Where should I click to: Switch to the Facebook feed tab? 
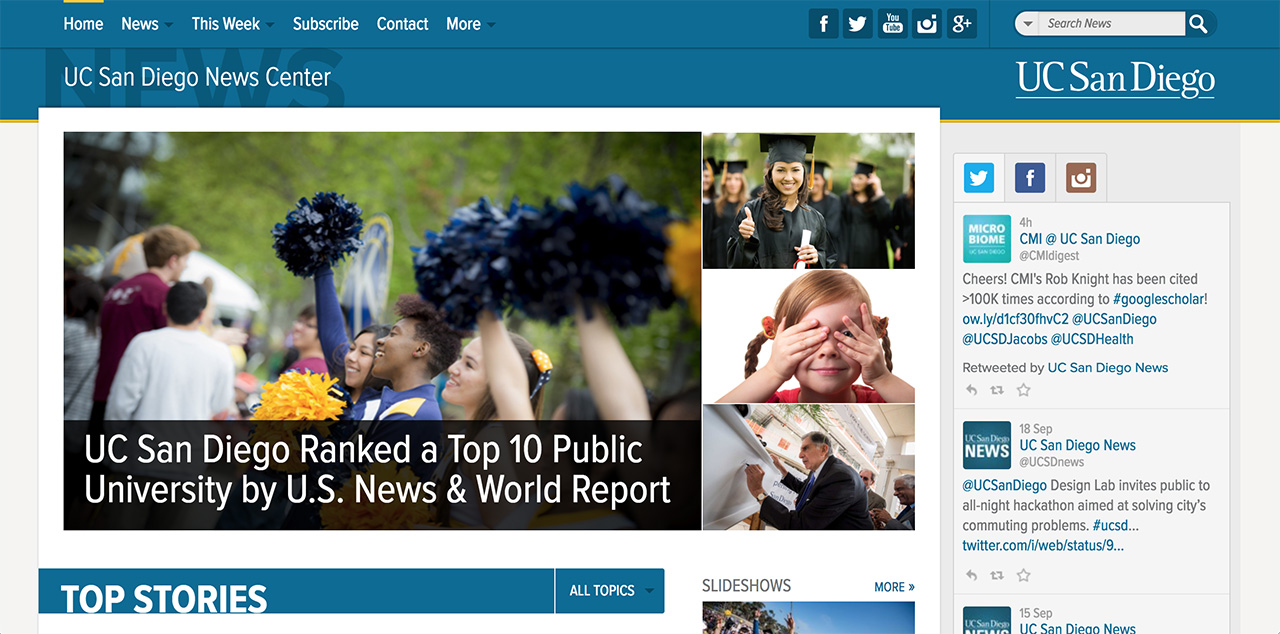[x=1030, y=178]
